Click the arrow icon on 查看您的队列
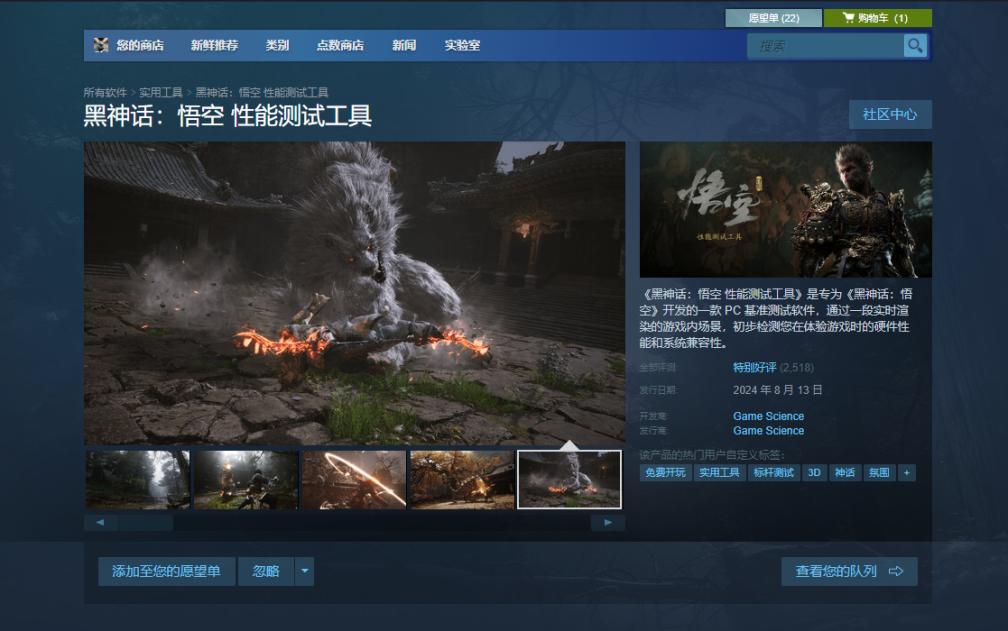The height and width of the screenshot is (631, 1008). [896, 571]
